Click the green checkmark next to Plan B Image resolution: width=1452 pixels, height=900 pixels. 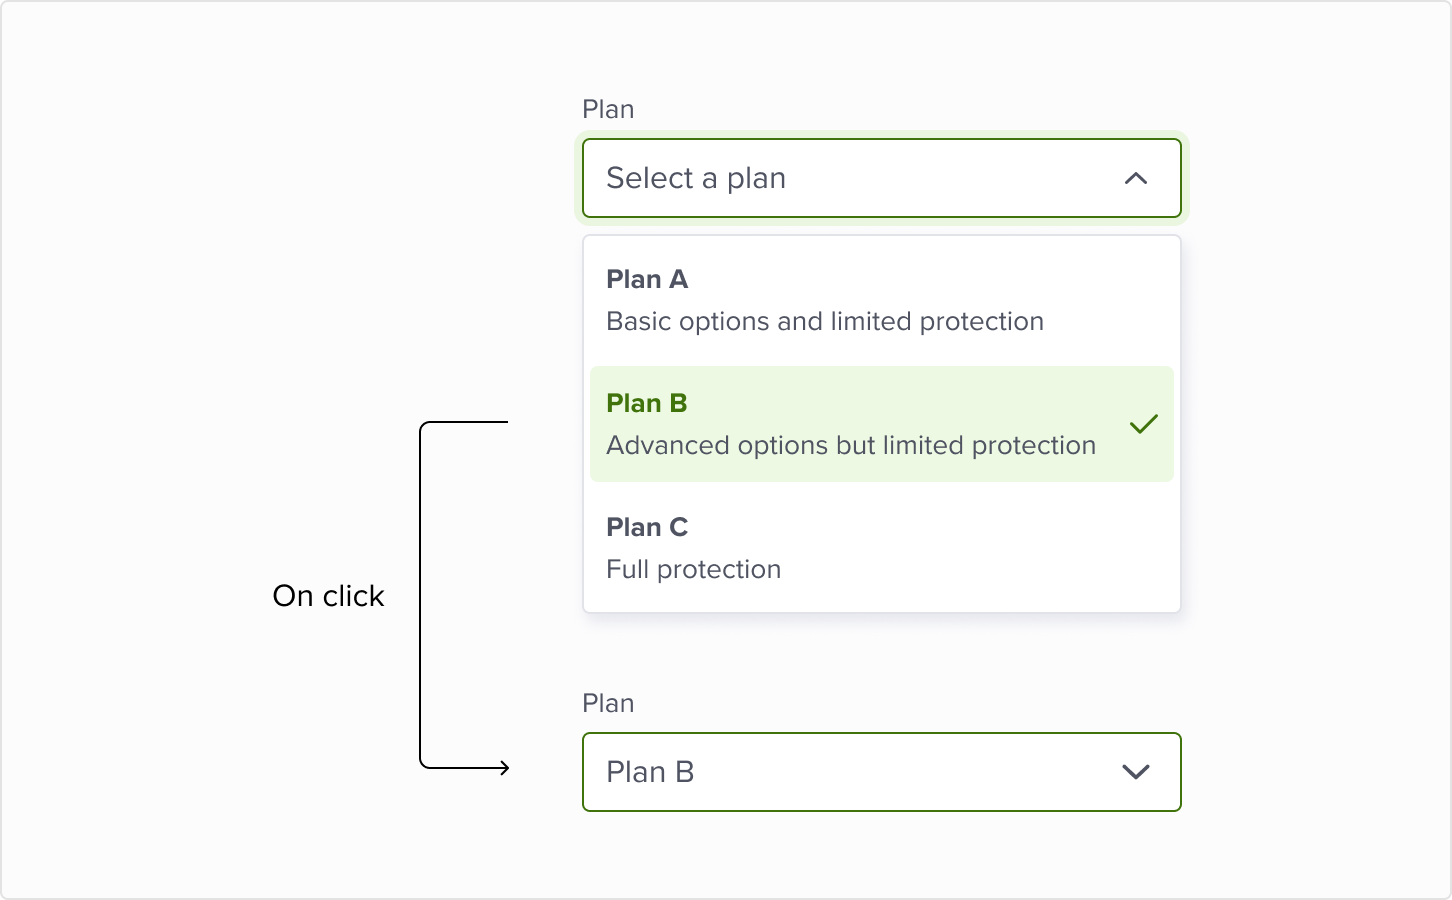(1143, 424)
